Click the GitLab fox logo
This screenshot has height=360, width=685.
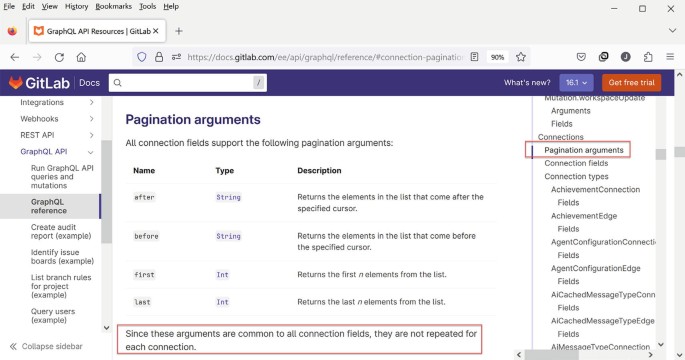tap(16, 83)
